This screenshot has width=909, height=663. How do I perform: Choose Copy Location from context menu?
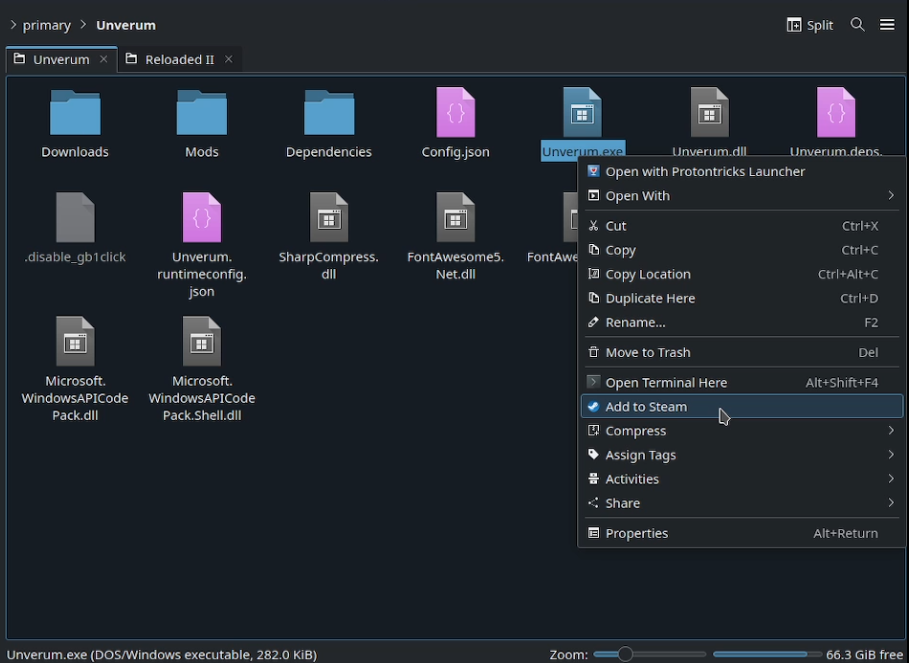pos(742,274)
